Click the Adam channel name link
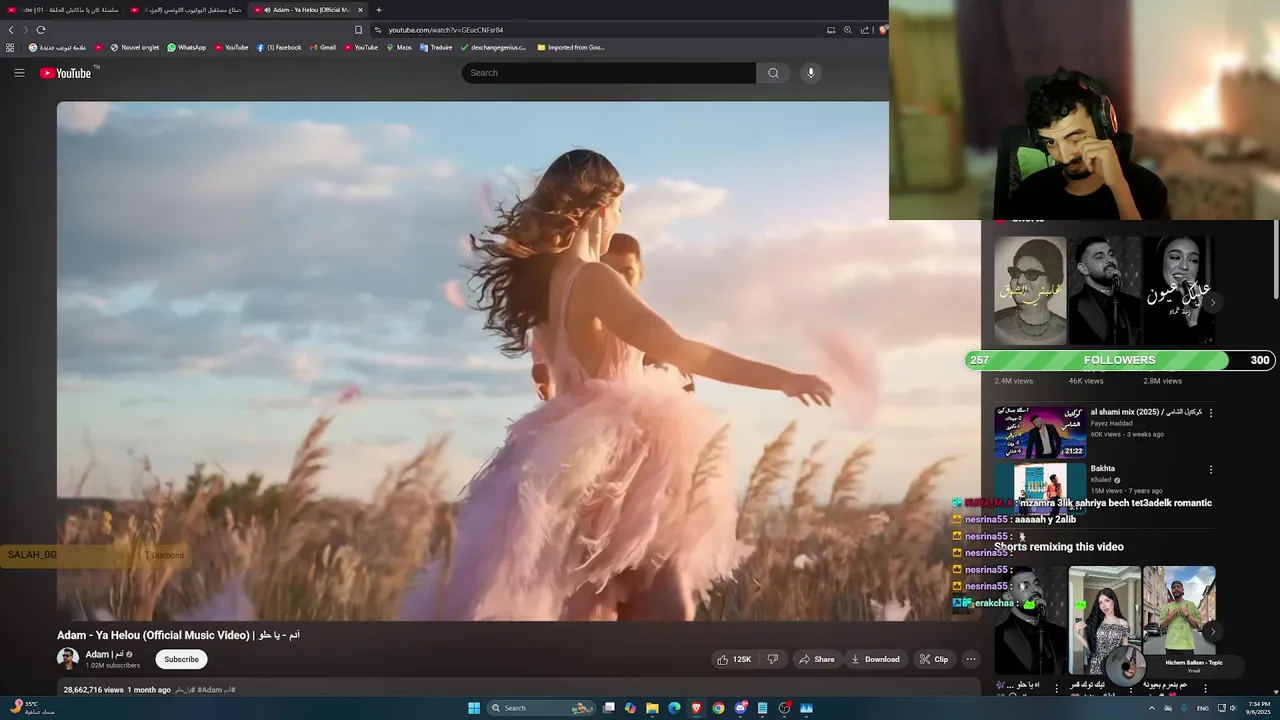 point(104,654)
